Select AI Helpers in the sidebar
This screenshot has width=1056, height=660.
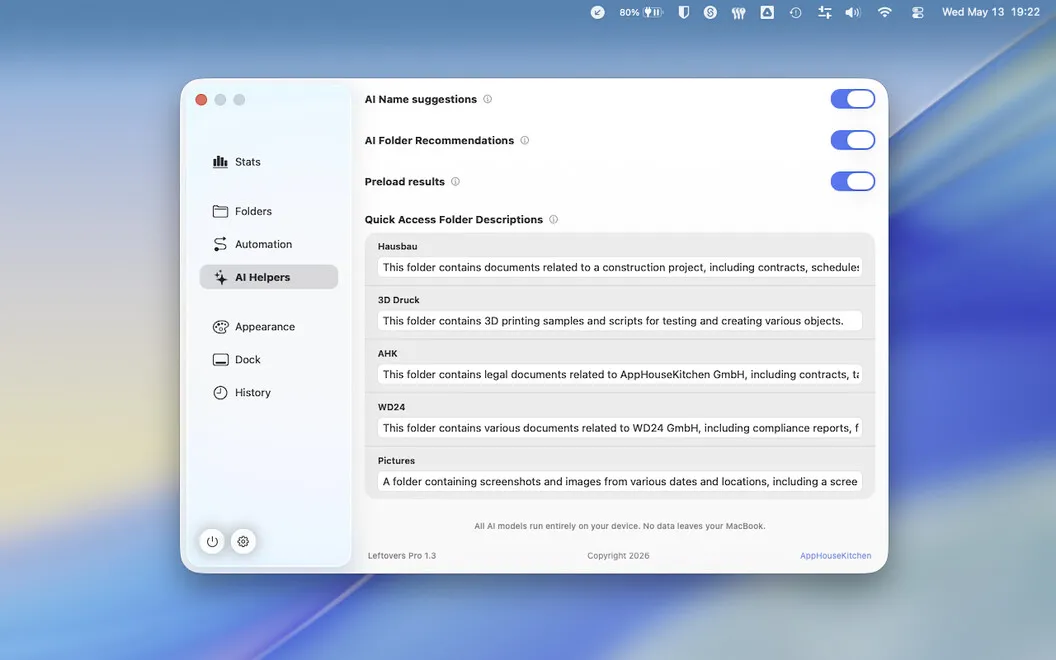[269, 277]
